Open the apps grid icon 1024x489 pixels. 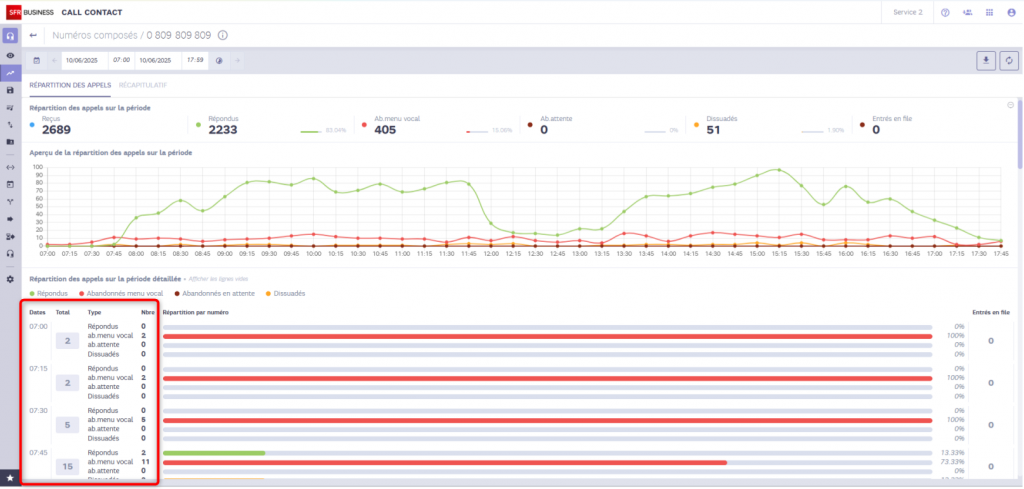click(x=989, y=12)
